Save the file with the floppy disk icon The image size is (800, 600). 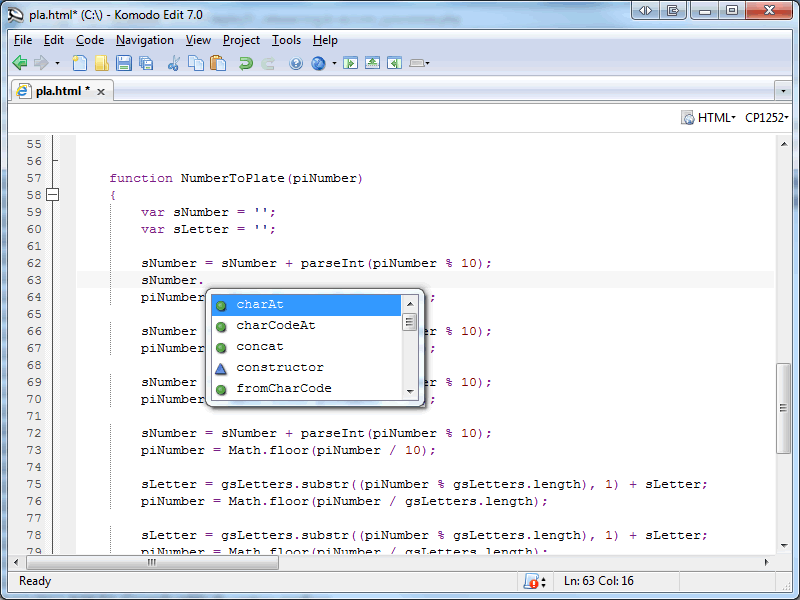click(x=123, y=63)
